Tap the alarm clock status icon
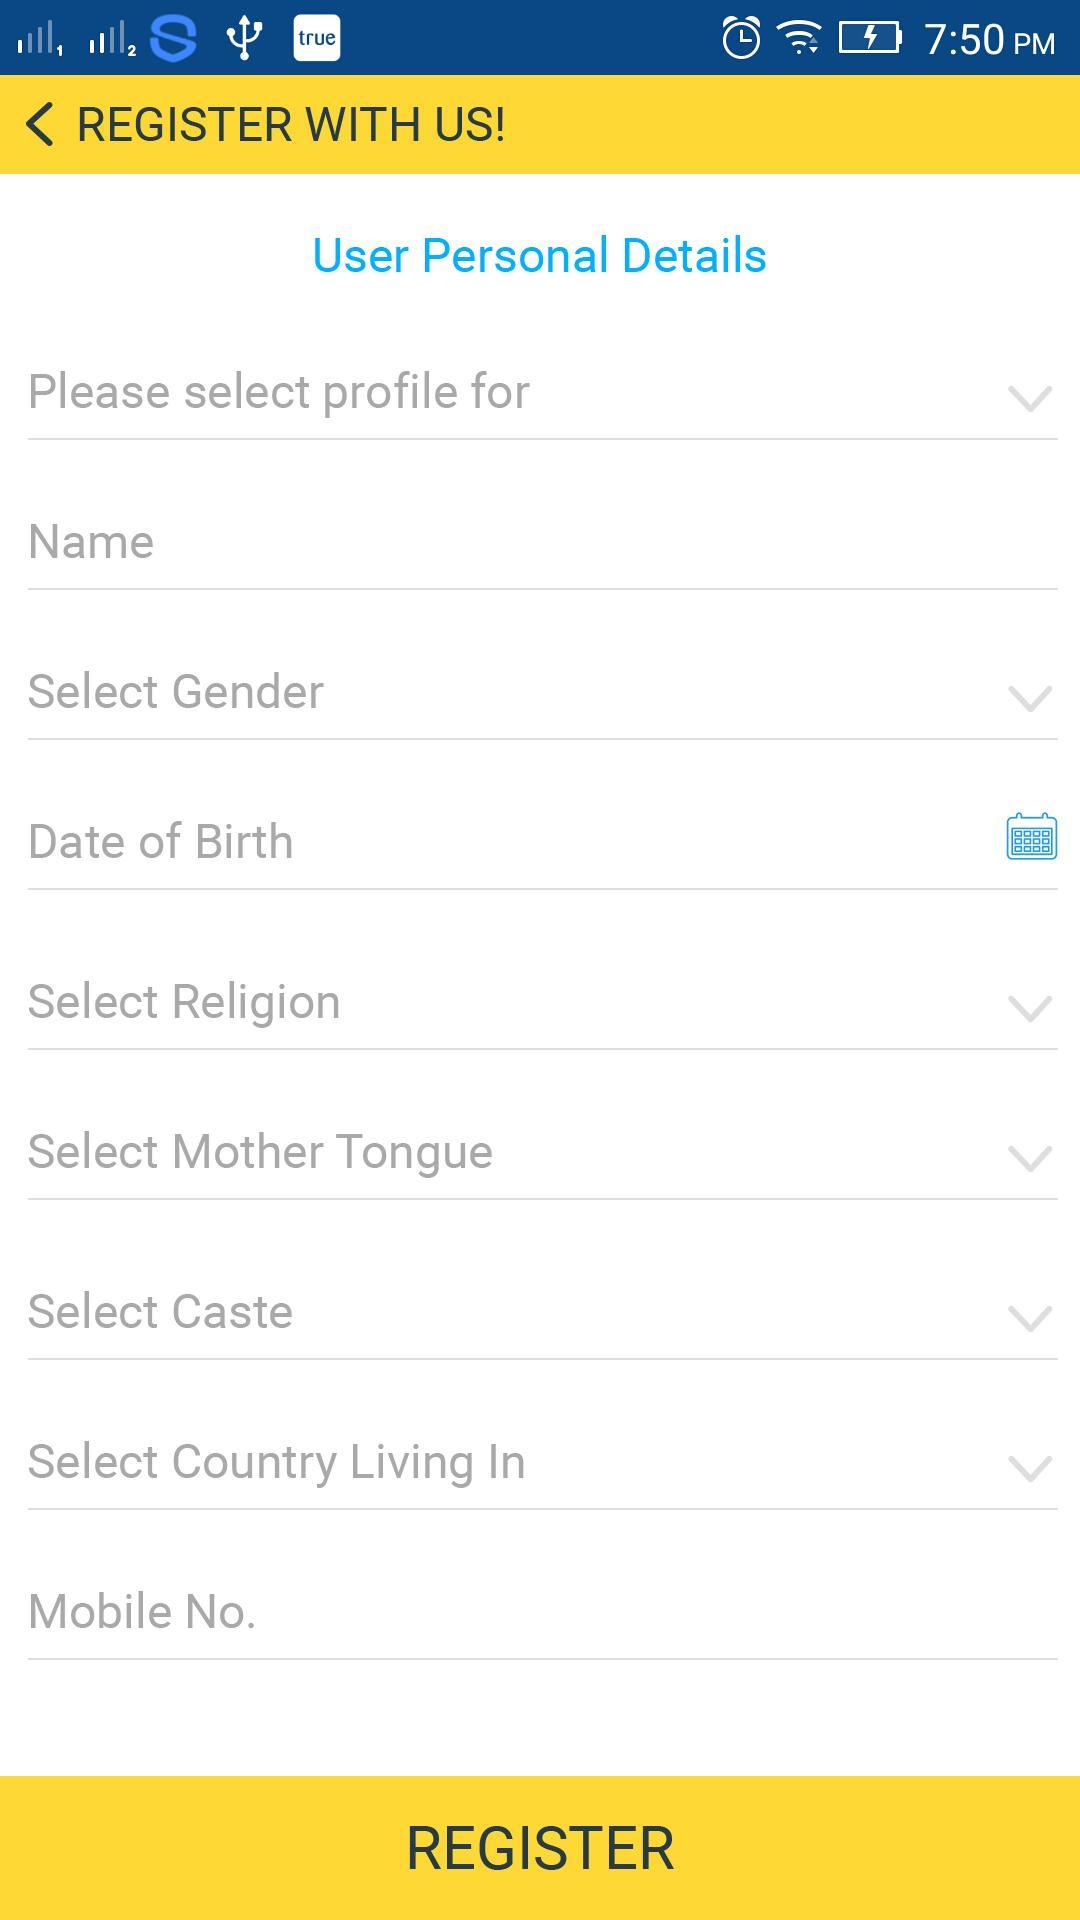The height and width of the screenshot is (1920, 1080). (x=741, y=39)
